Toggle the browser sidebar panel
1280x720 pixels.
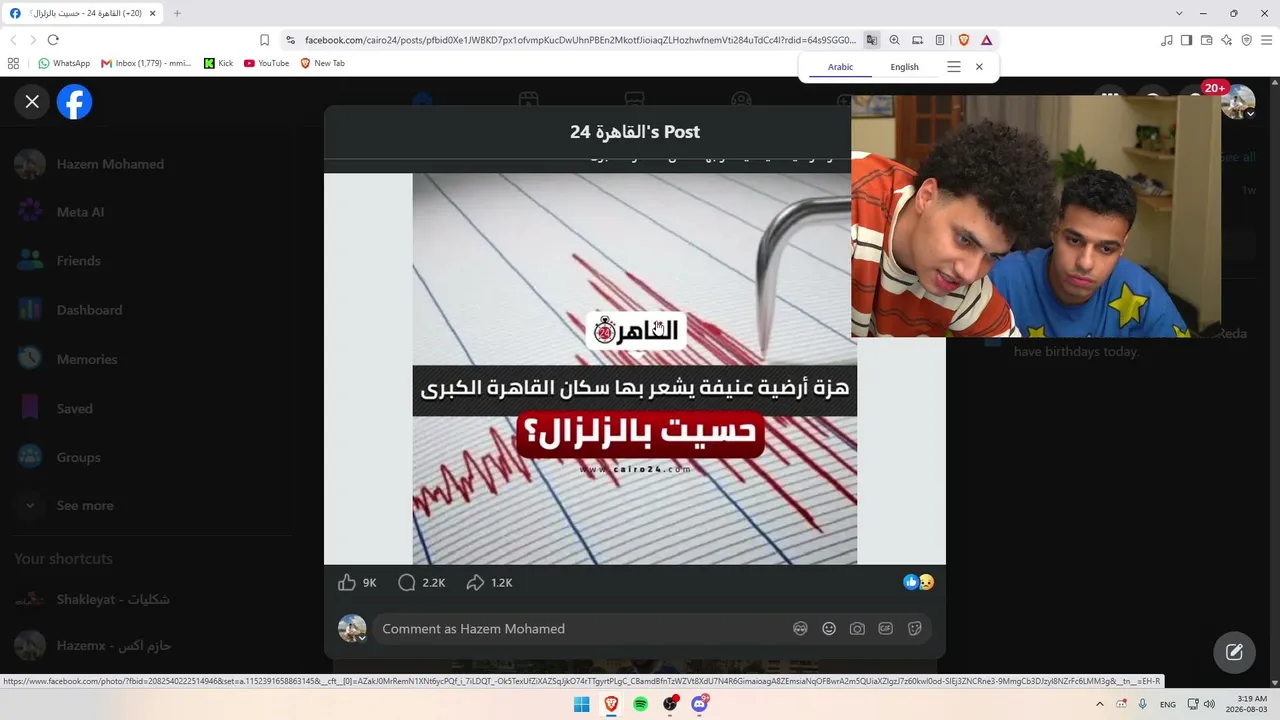(1186, 40)
